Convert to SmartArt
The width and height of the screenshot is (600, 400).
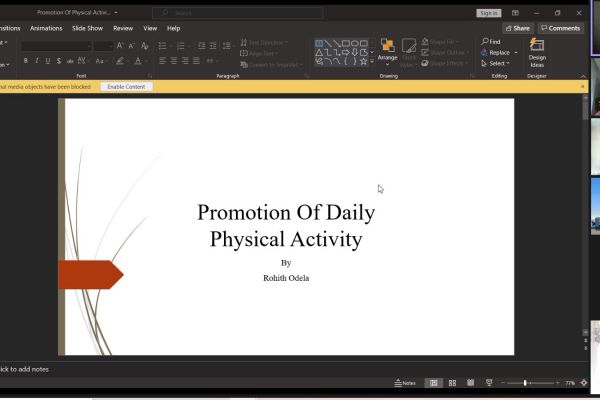[x=271, y=65]
